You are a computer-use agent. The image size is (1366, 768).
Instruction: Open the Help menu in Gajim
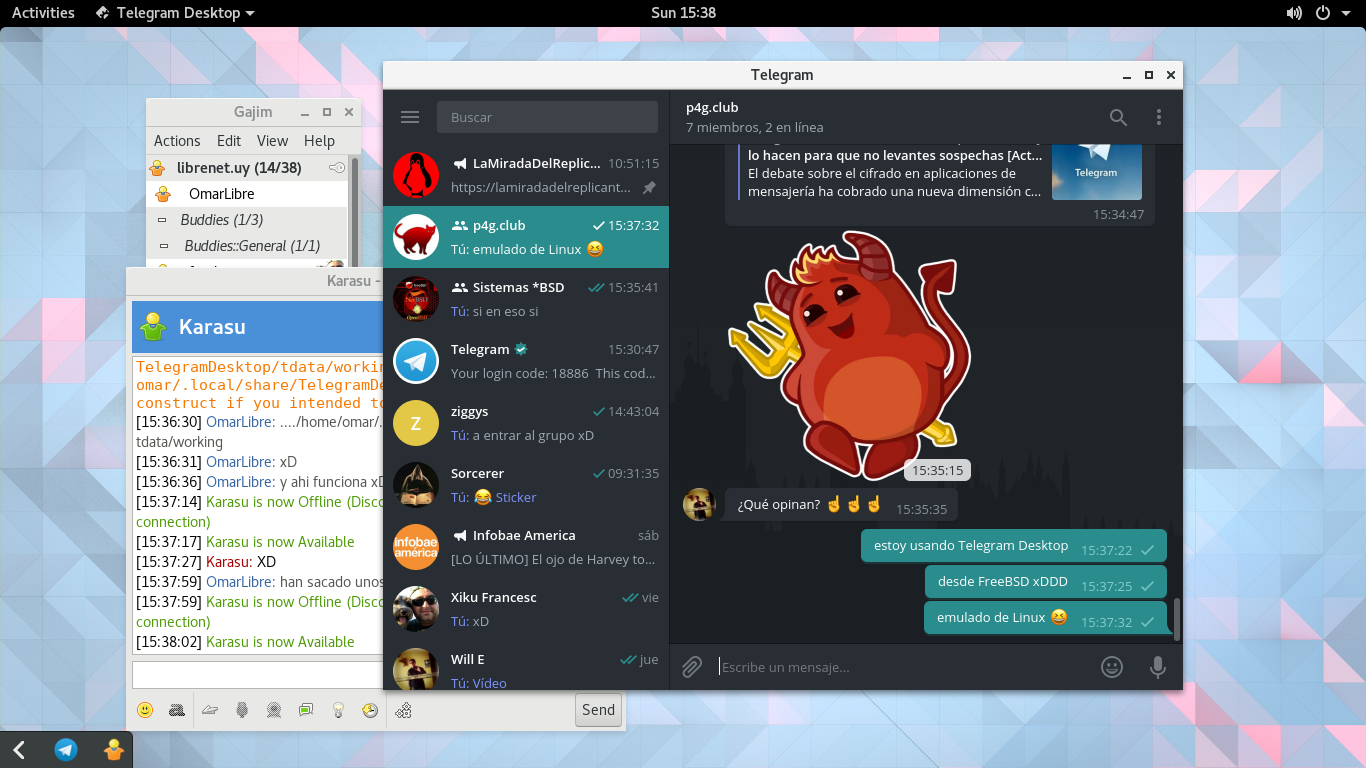tap(319, 141)
